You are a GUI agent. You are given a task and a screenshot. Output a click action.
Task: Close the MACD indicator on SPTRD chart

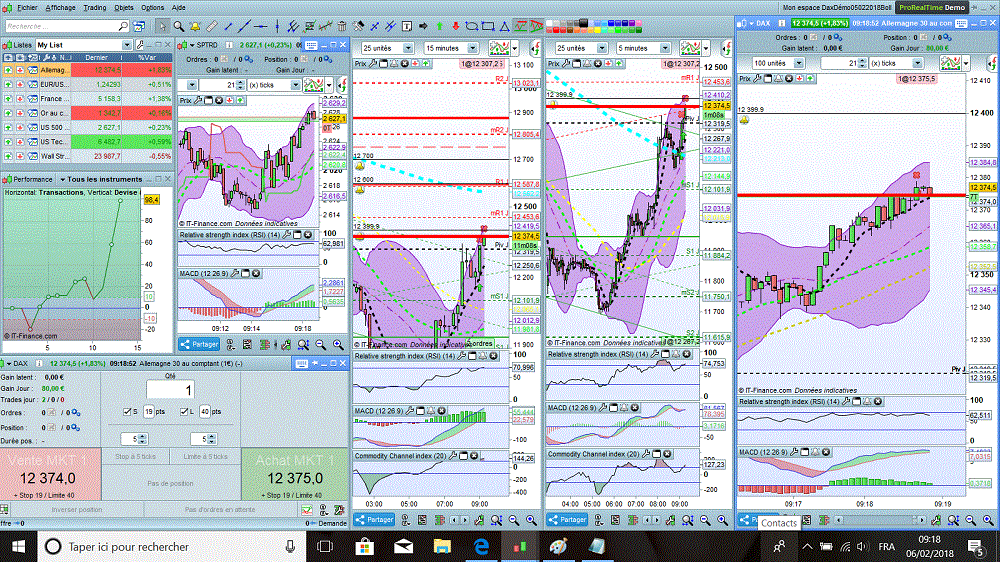click(x=256, y=273)
